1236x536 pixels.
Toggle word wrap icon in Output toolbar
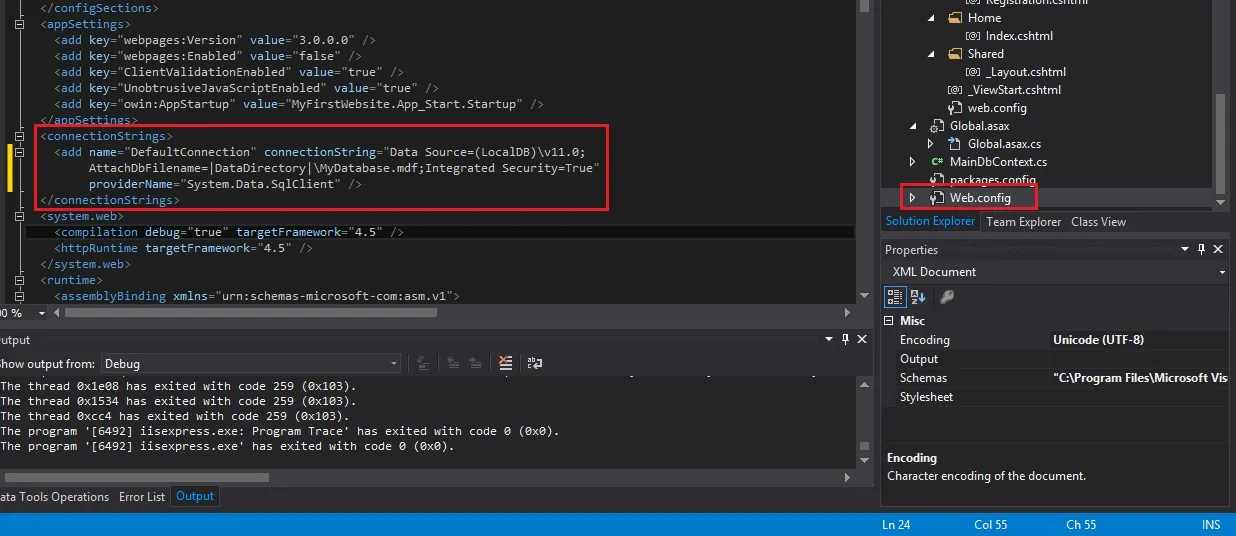click(535, 363)
